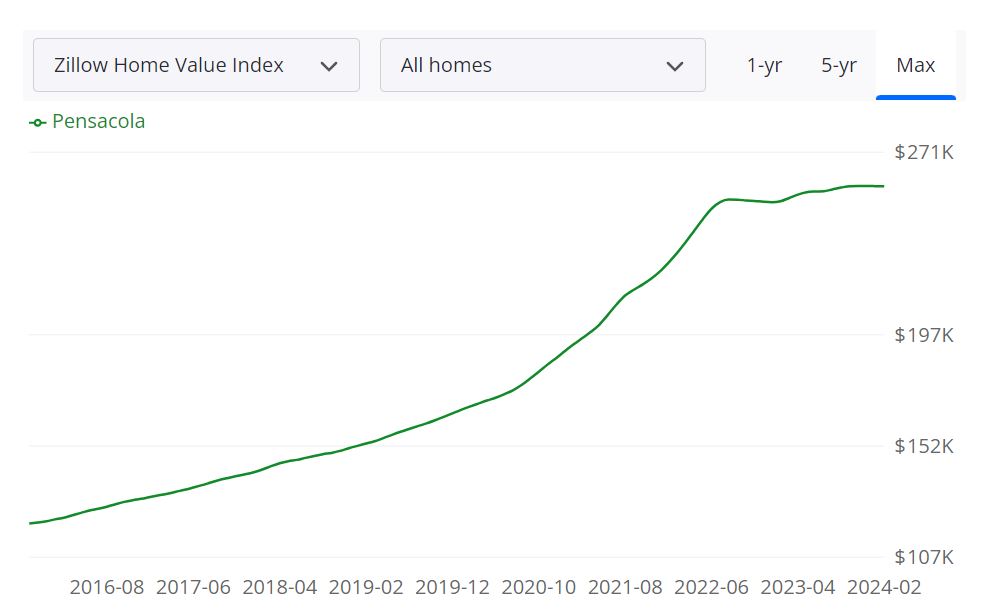Select the $152K axis value
Screen dimensions: 997x611
point(924,446)
